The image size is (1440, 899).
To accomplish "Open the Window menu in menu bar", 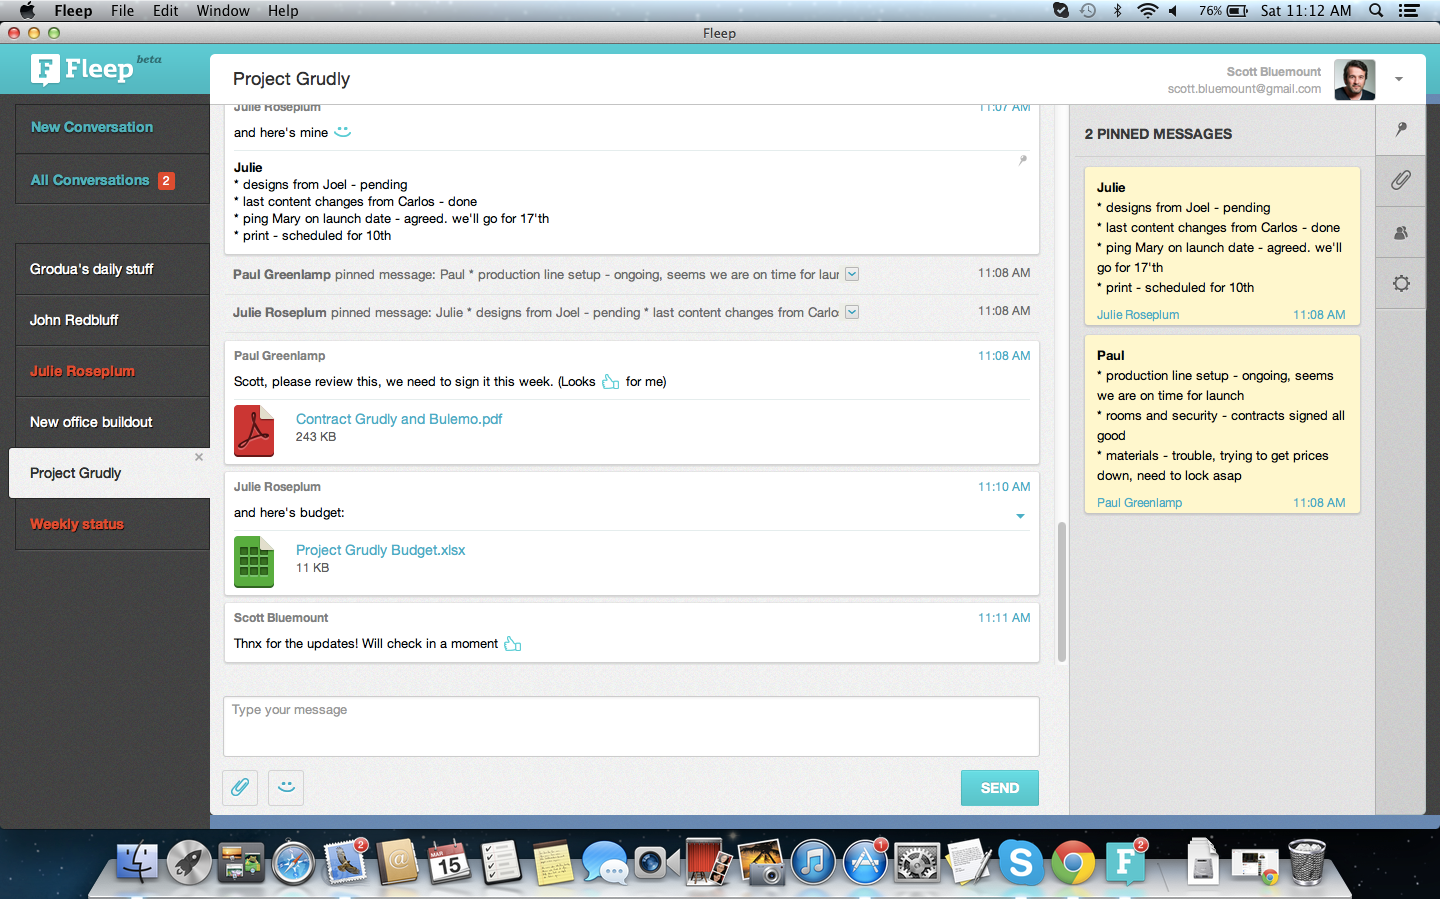I will [223, 10].
